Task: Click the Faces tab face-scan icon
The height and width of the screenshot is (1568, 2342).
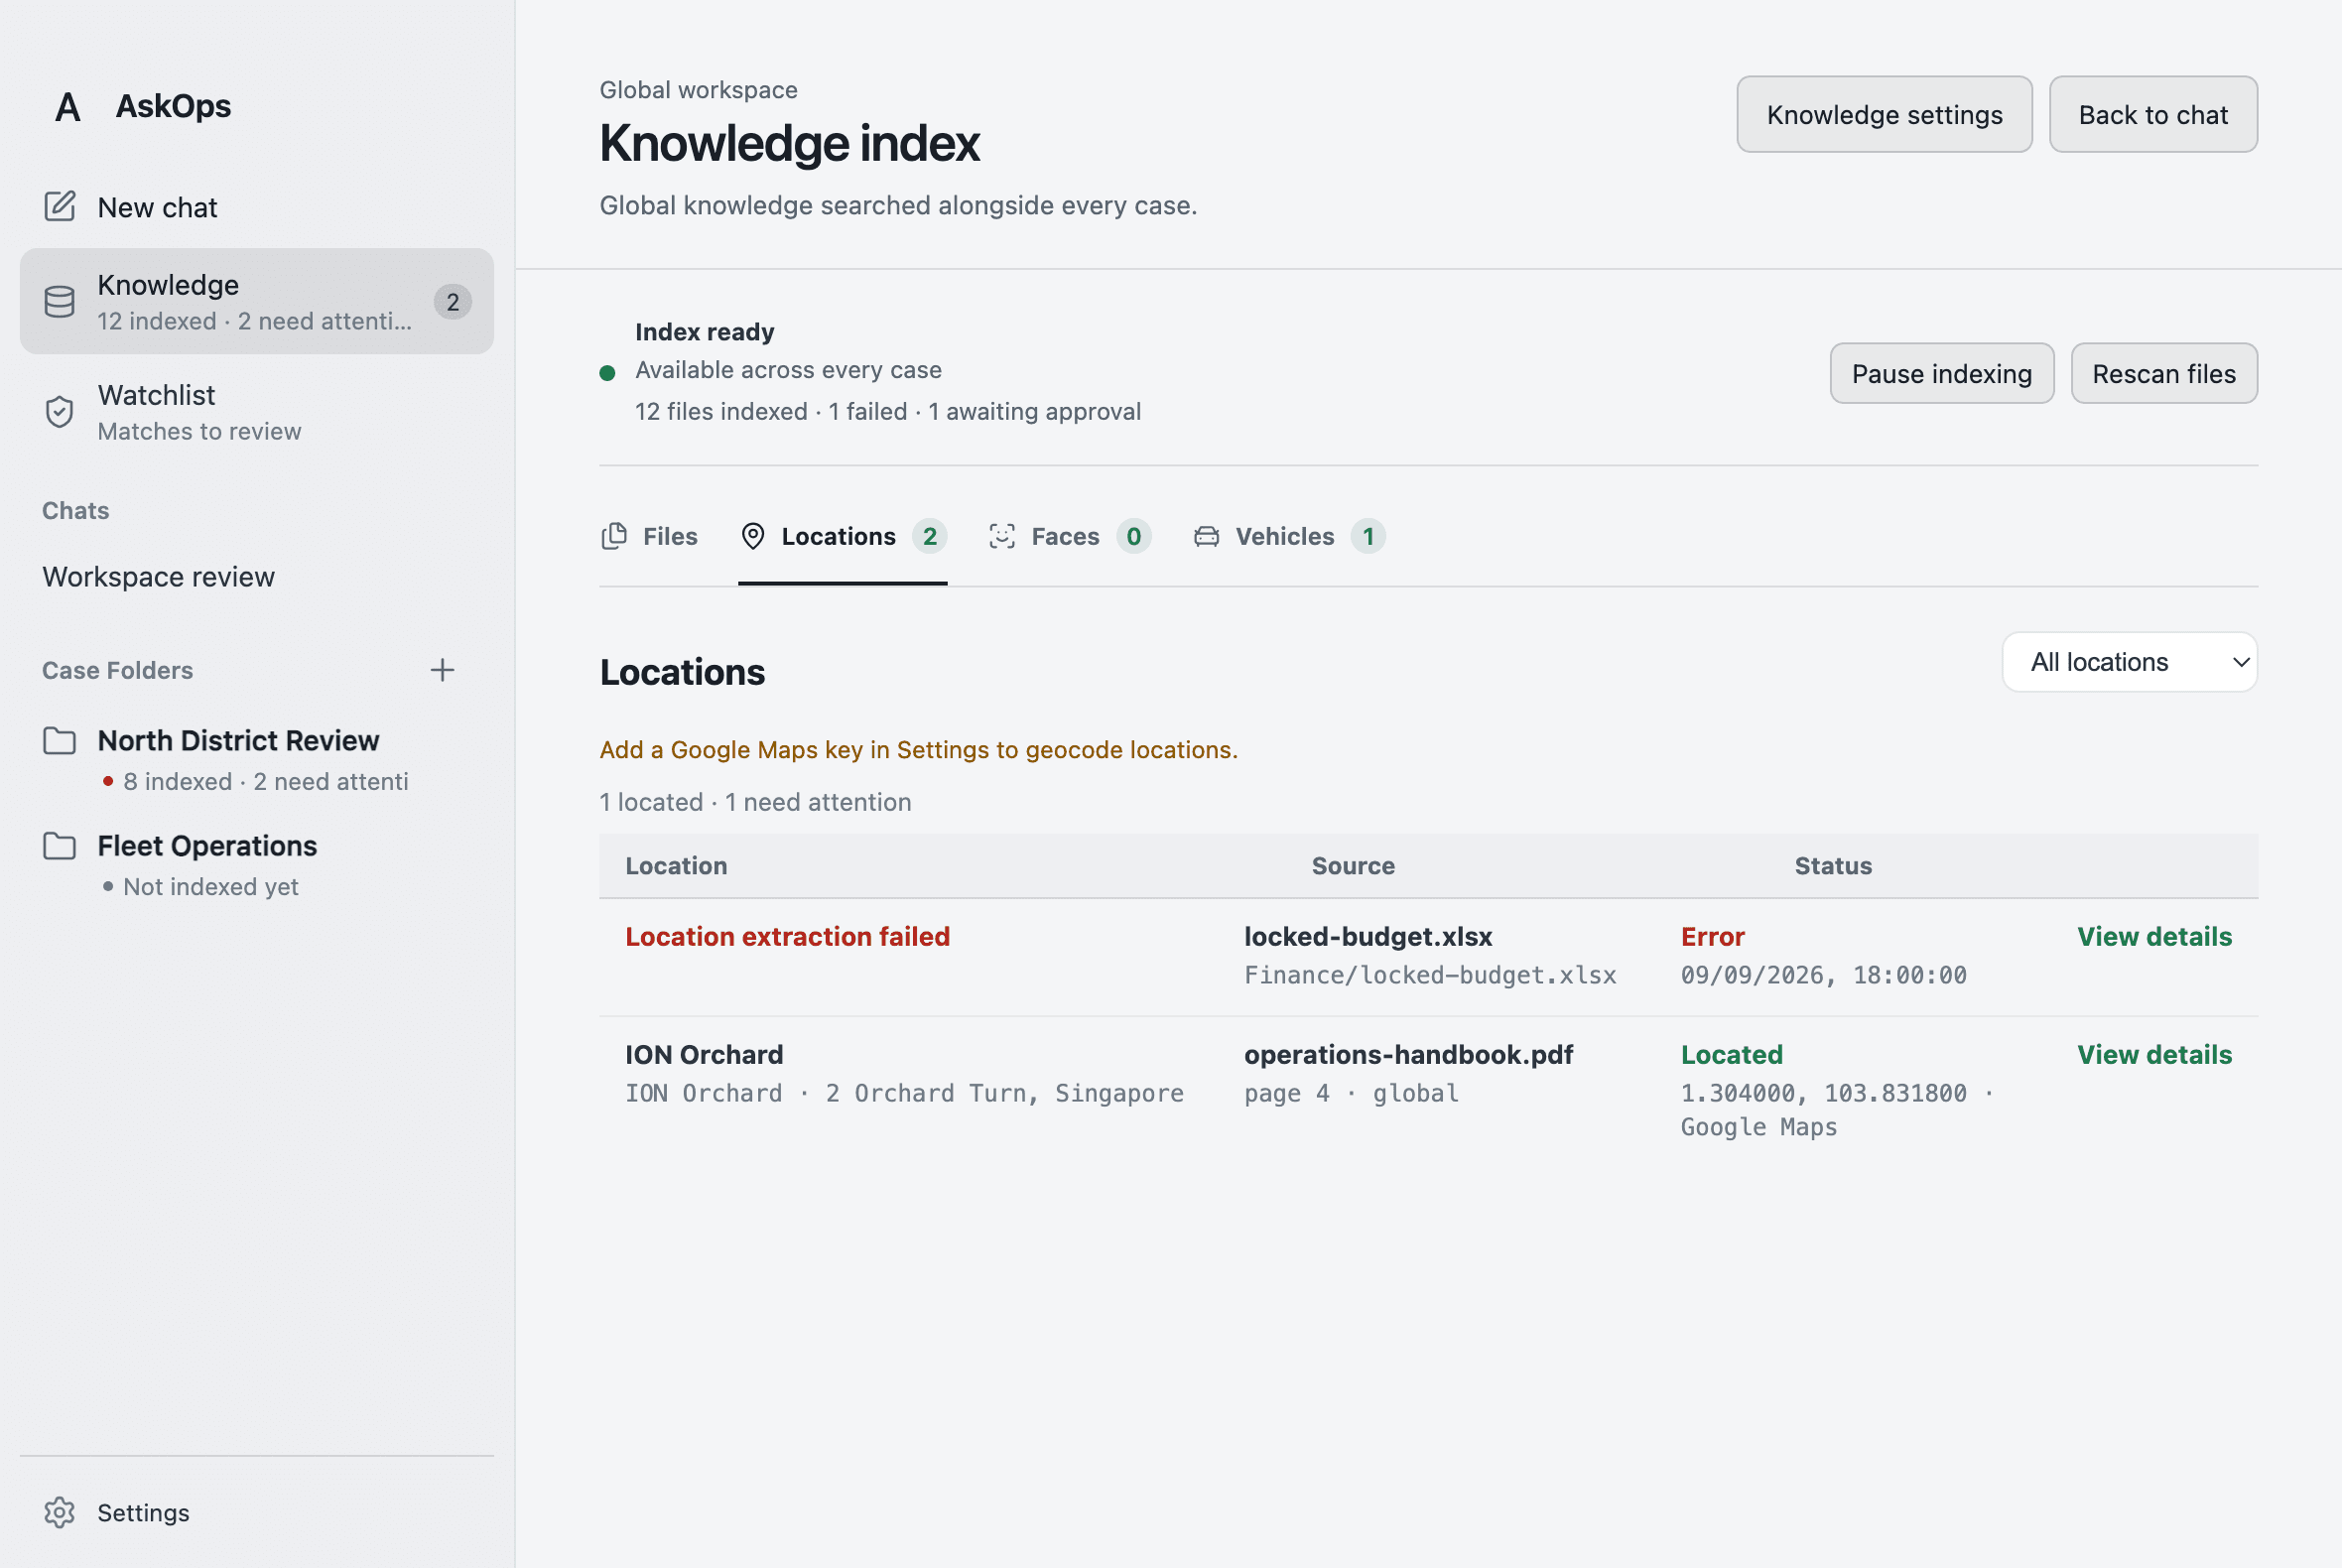Action: pos(1002,537)
